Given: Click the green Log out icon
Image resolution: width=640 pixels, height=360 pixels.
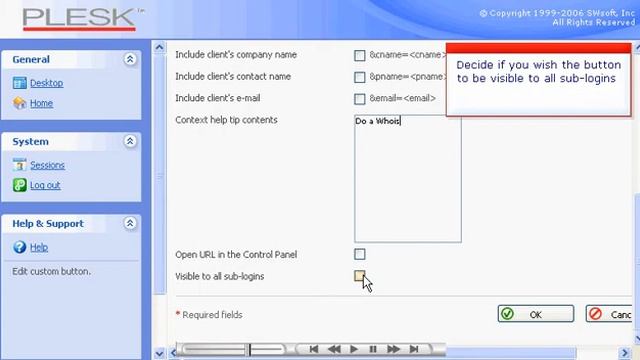Looking at the screenshot, I should [19, 185].
